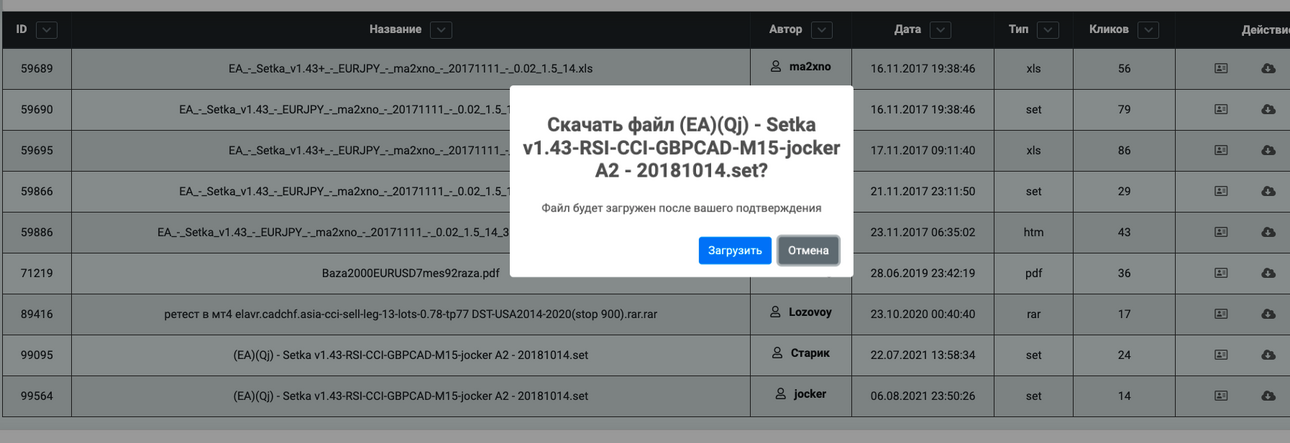The height and width of the screenshot is (443, 1290).
Task: Open the ID column dropdown
Action: point(46,30)
